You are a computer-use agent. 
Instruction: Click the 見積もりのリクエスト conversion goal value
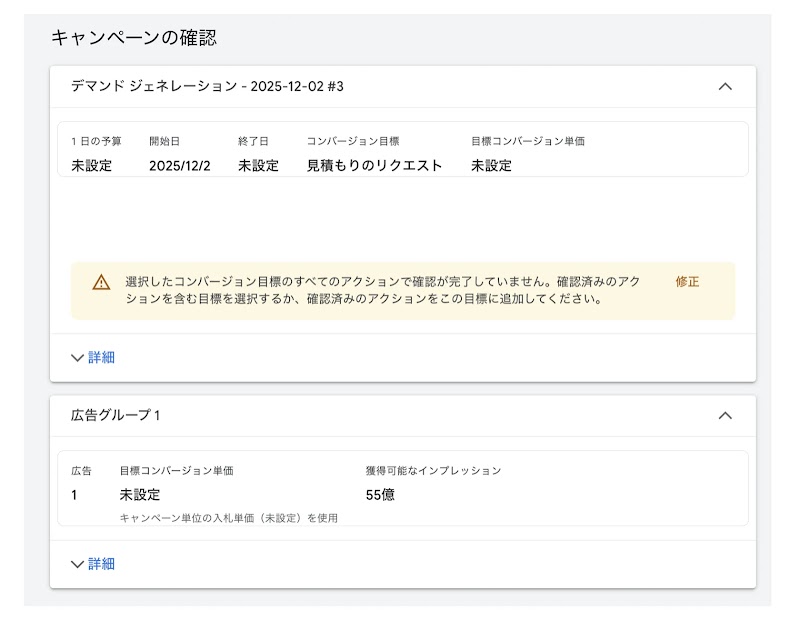click(374, 167)
